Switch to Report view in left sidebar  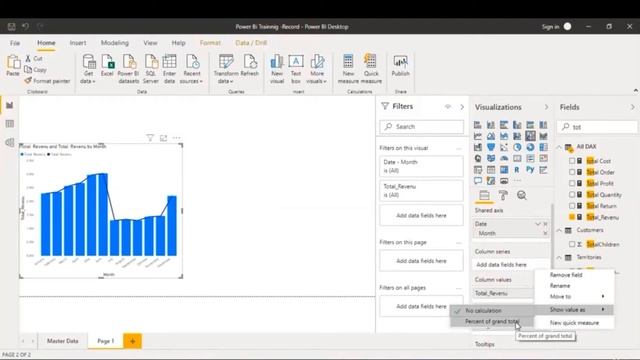point(10,106)
